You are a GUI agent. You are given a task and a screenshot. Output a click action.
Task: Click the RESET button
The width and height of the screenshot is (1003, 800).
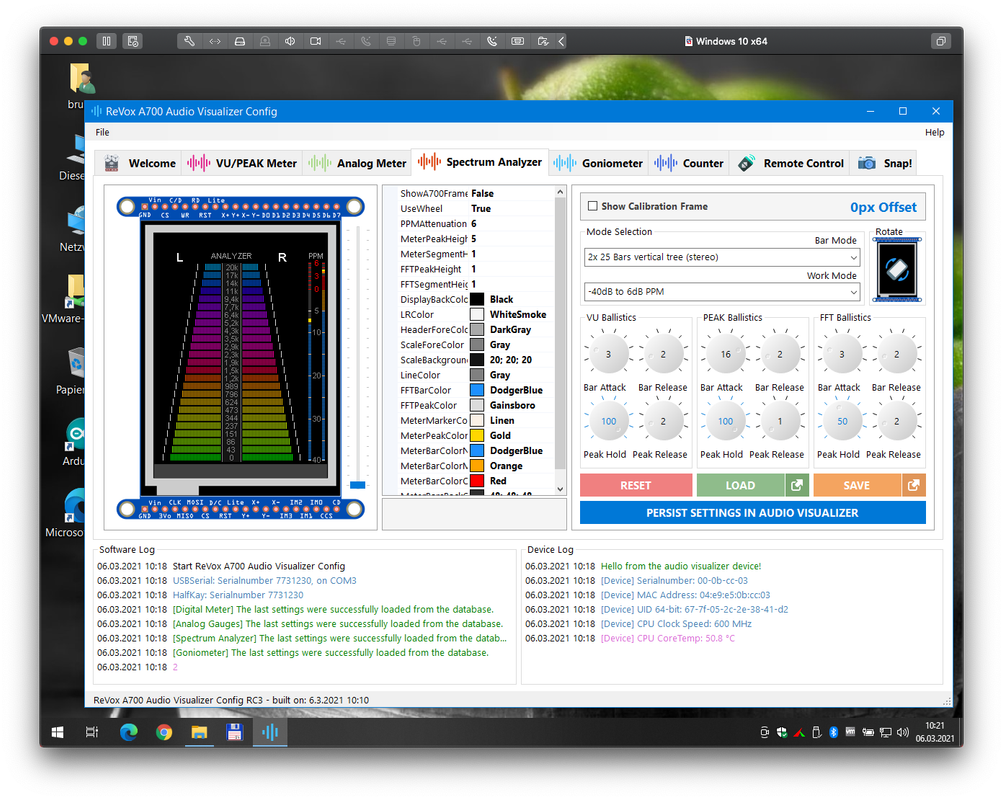(x=636, y=485)
